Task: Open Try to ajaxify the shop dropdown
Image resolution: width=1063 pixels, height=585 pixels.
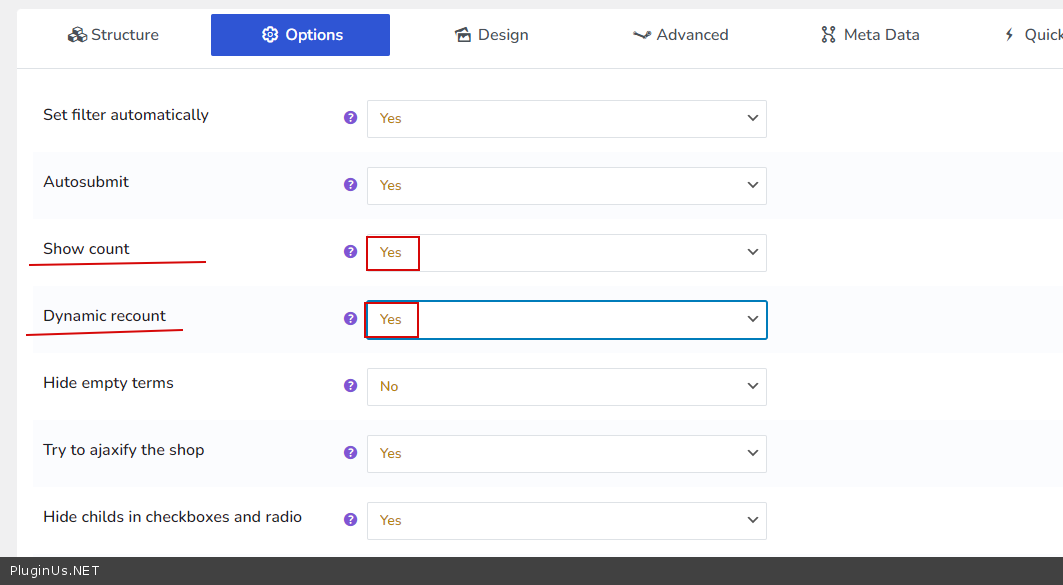Action: point(566,453)
